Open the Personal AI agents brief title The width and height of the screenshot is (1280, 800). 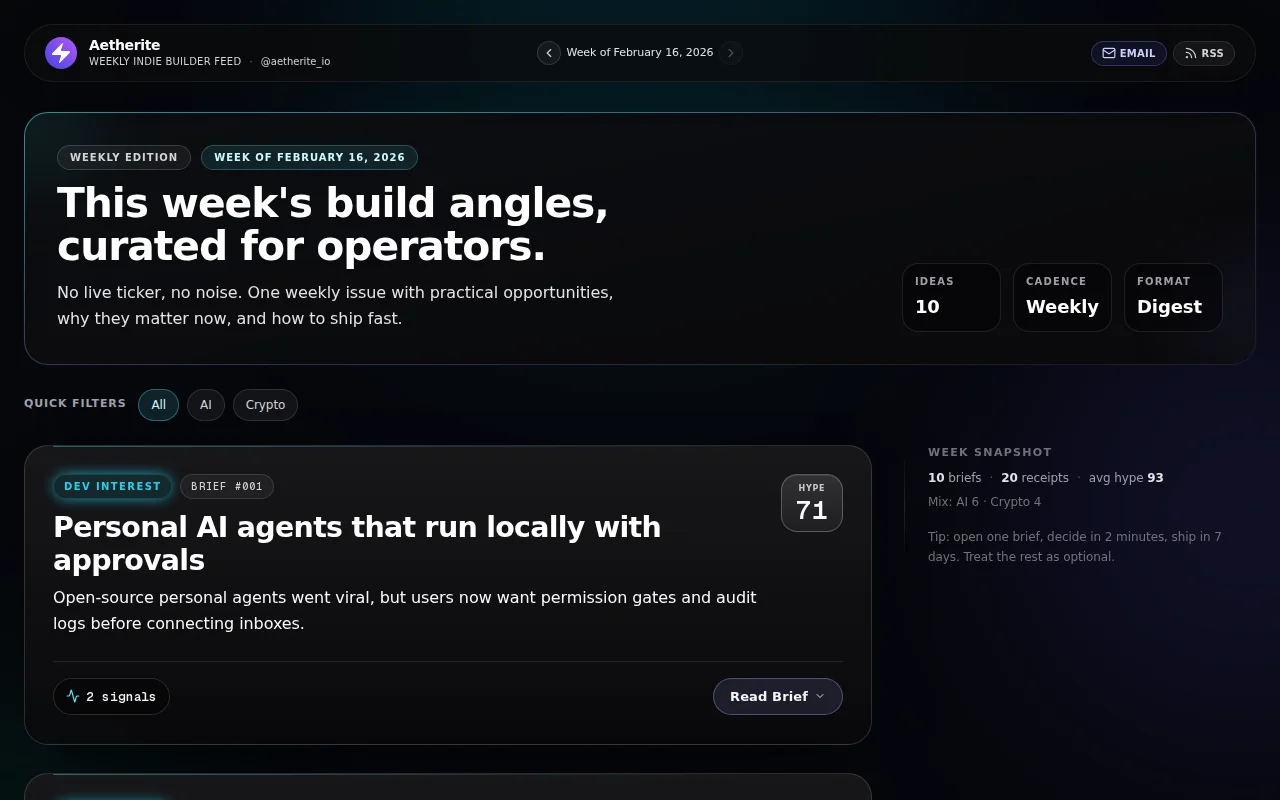357,543
